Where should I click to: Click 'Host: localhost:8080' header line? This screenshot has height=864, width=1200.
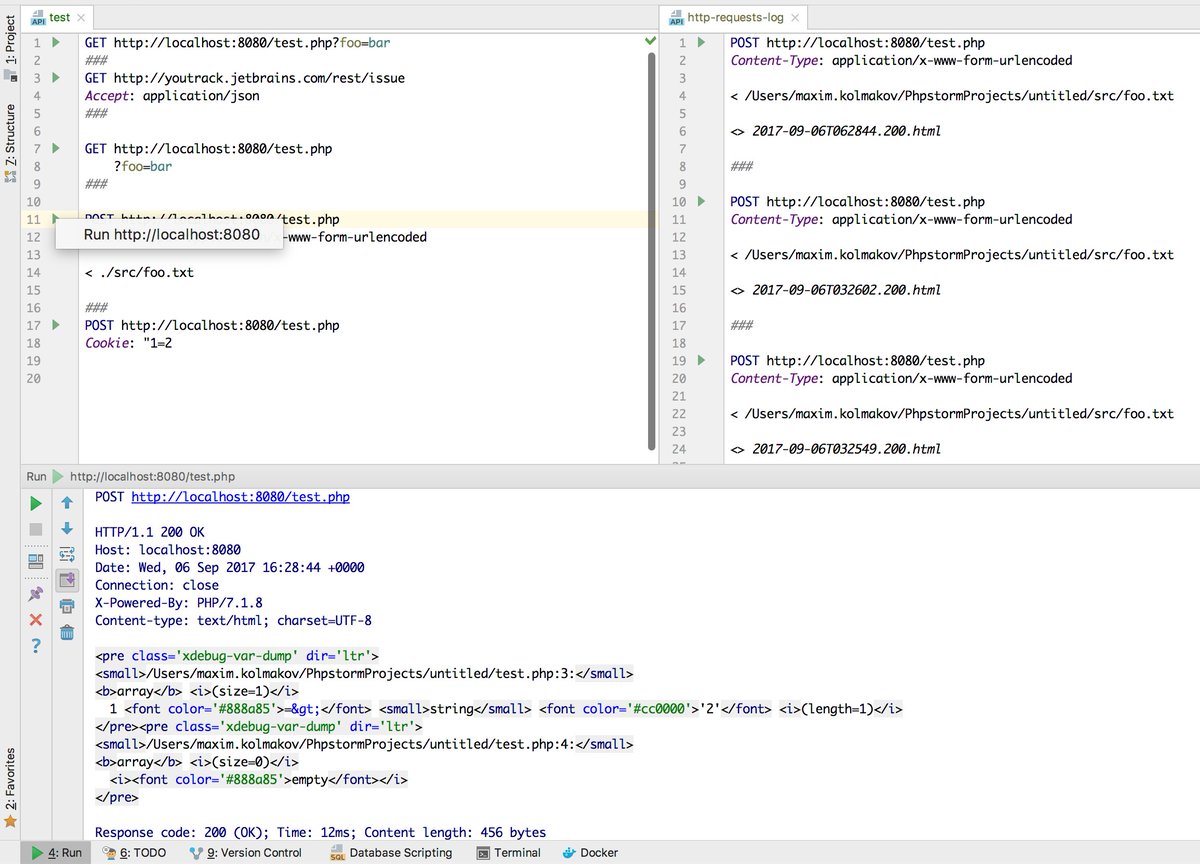tap(168, 550)
